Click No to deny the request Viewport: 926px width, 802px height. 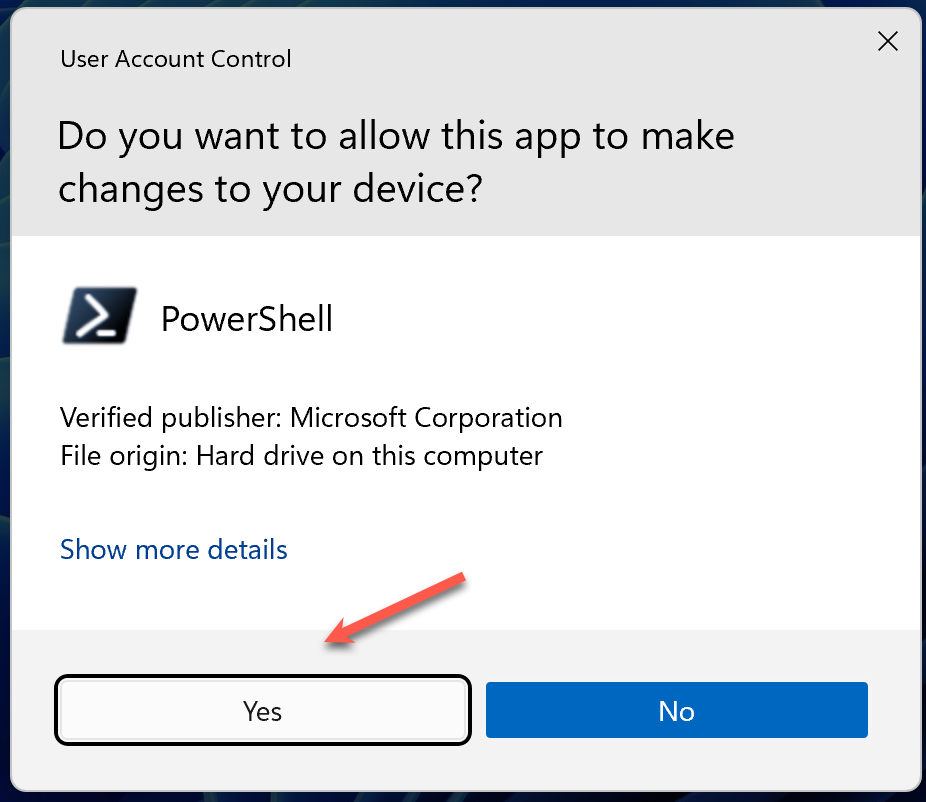(676, 711)
